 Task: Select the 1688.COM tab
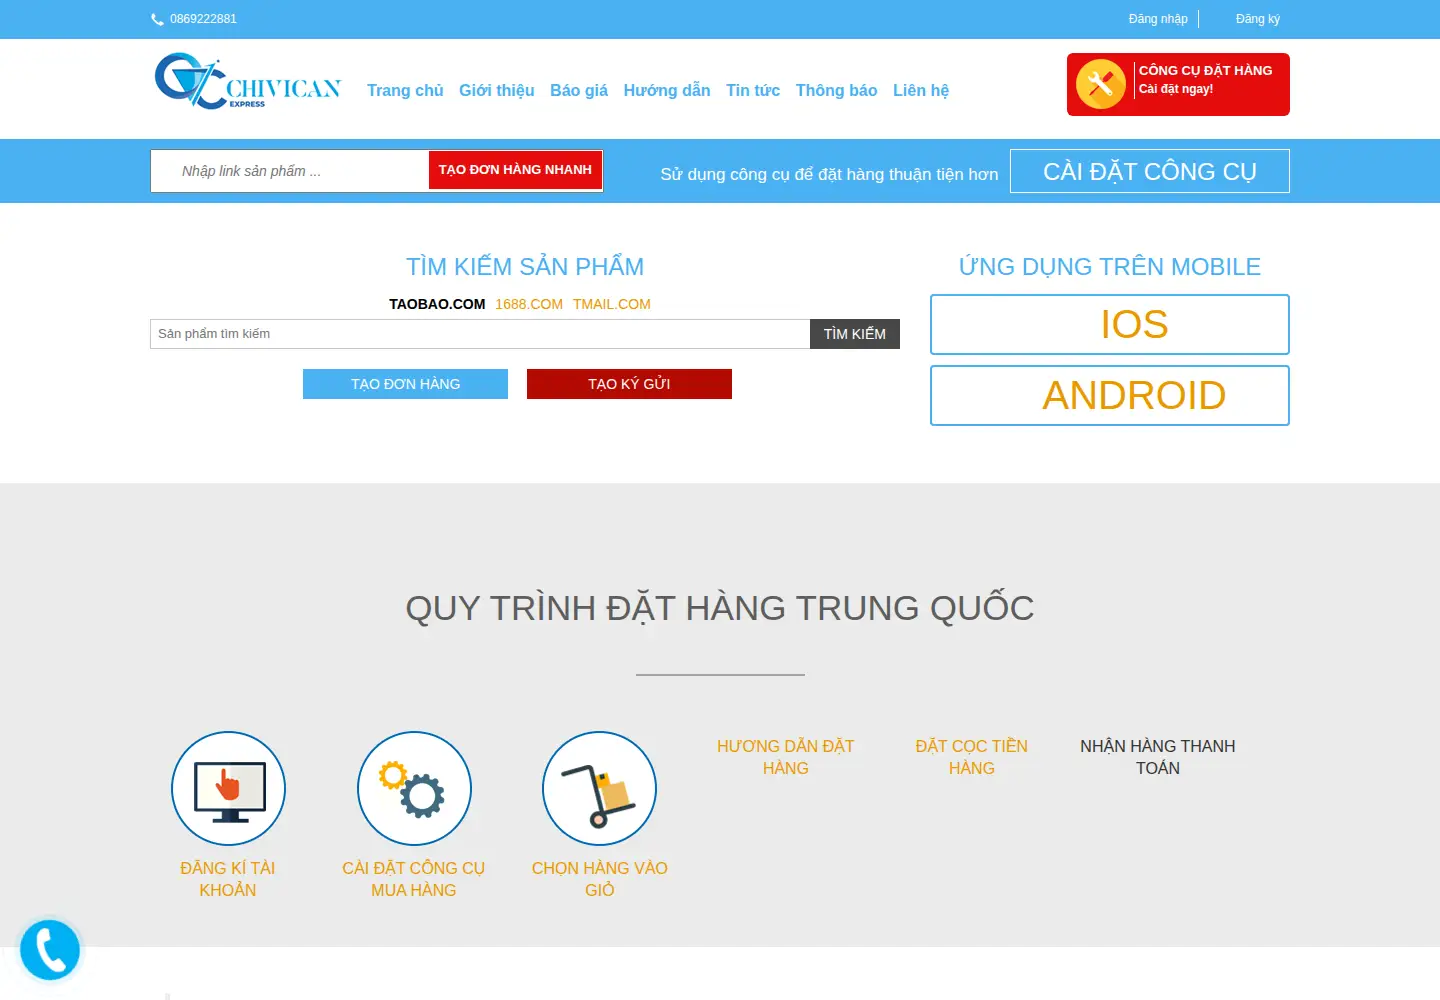pos(529,304)
